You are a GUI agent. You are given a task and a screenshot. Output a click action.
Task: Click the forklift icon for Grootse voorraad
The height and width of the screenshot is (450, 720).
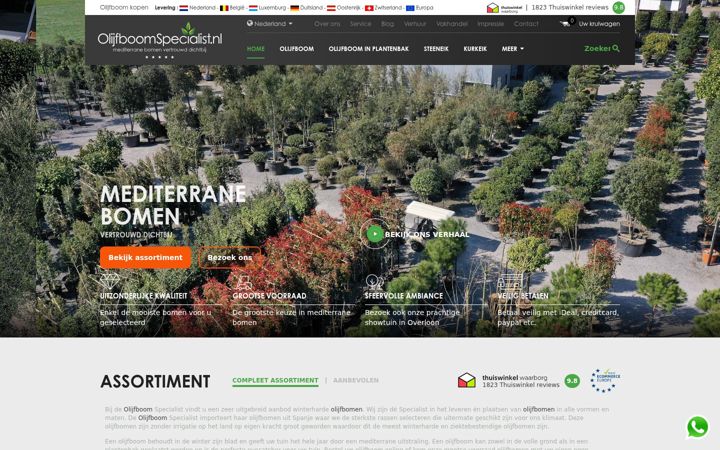[x=243, y=281]
